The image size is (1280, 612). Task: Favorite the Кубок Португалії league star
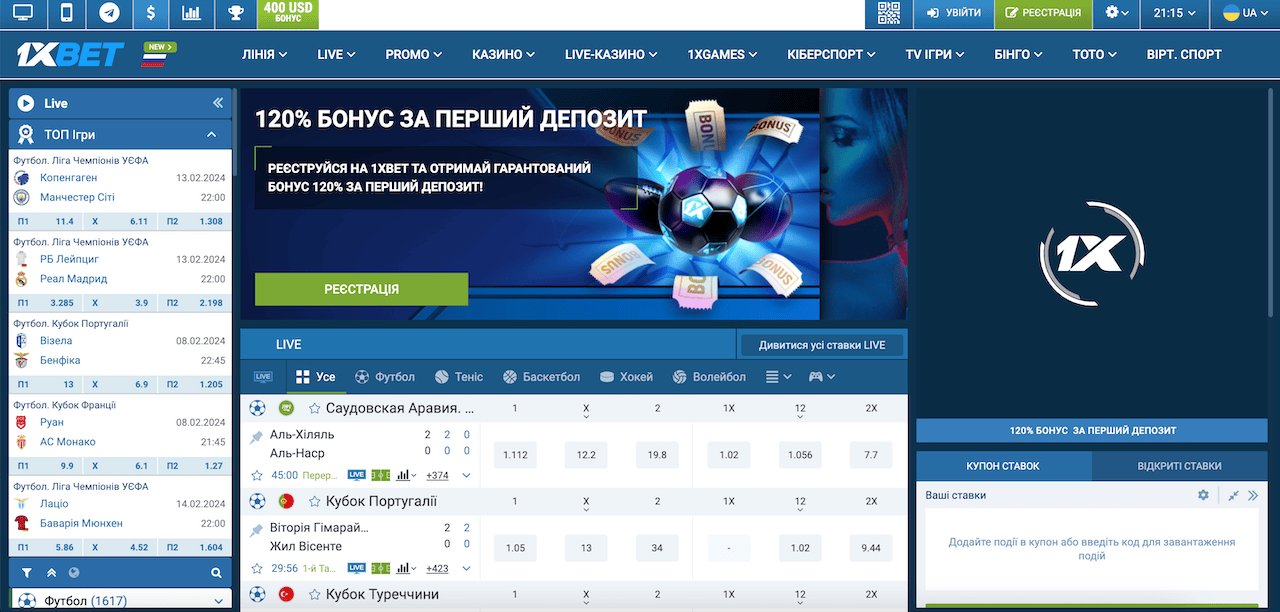coord(314,501)
